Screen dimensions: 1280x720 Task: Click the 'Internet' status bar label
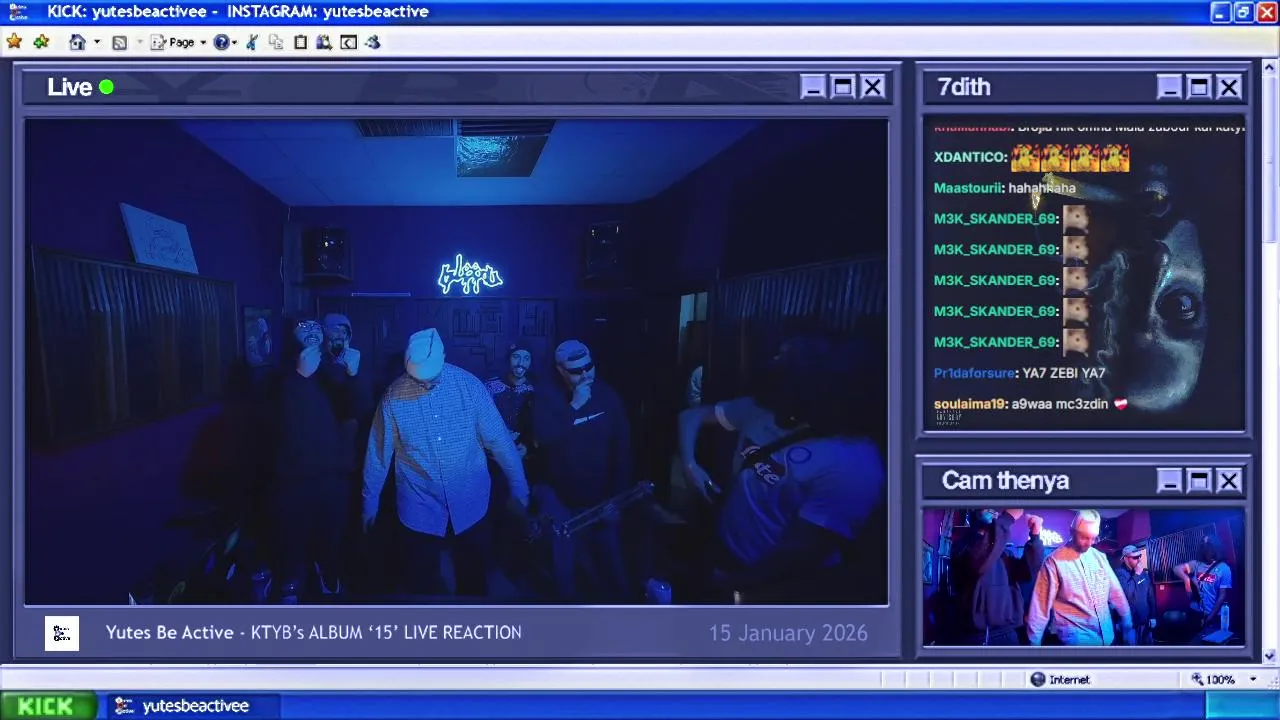[x=1069, y=679]
